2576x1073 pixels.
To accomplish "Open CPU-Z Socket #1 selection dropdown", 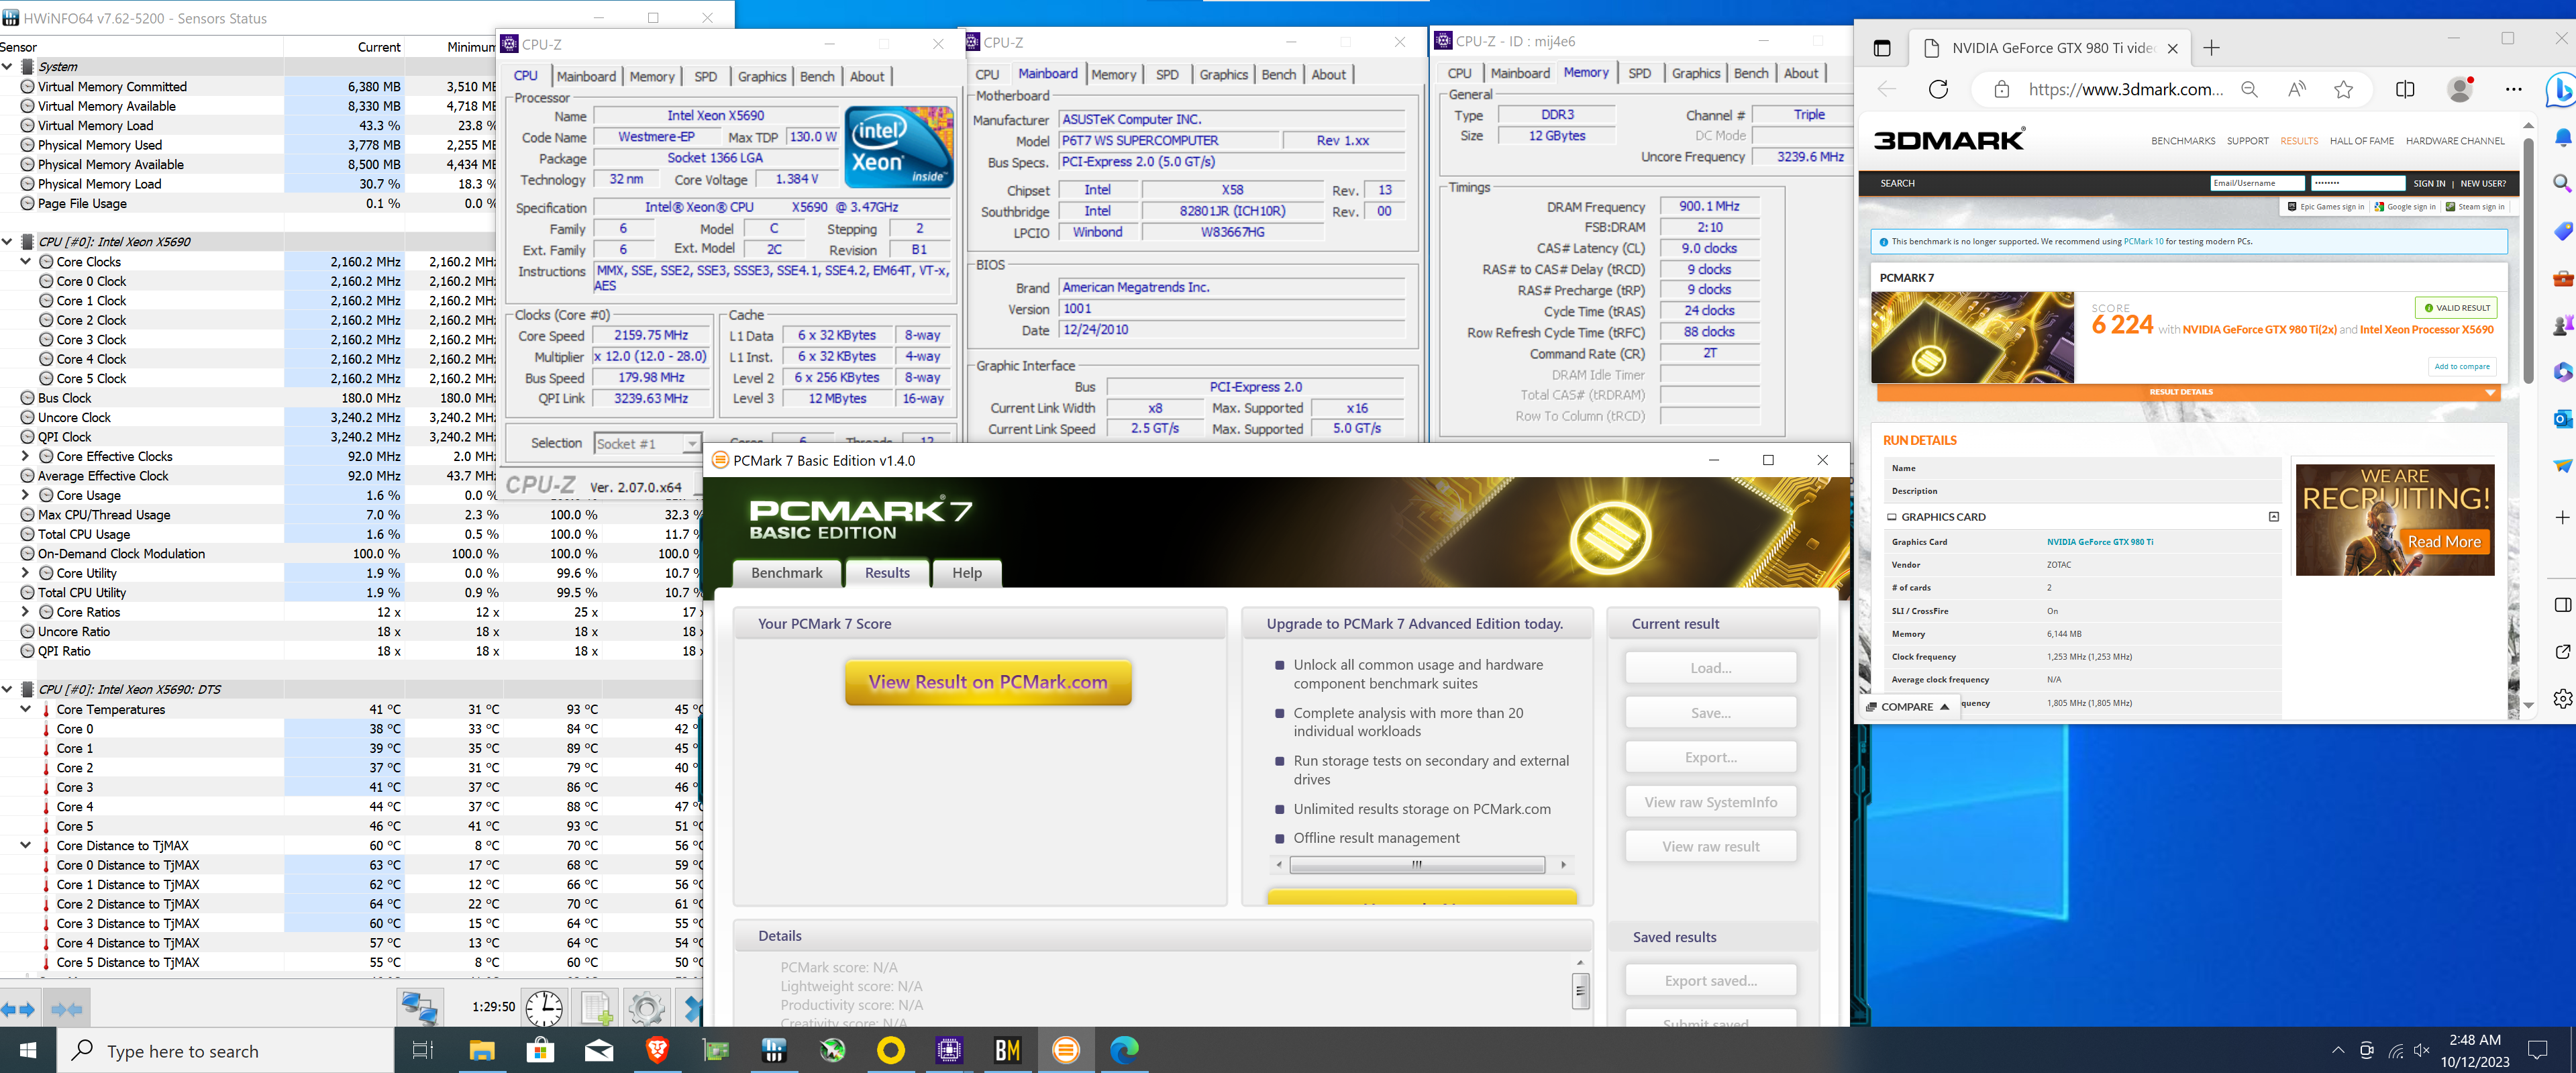I will tap(691, 443).
